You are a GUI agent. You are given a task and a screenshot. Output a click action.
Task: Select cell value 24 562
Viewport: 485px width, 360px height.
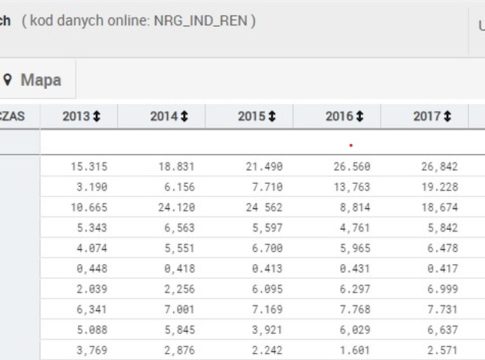[264, 207]
